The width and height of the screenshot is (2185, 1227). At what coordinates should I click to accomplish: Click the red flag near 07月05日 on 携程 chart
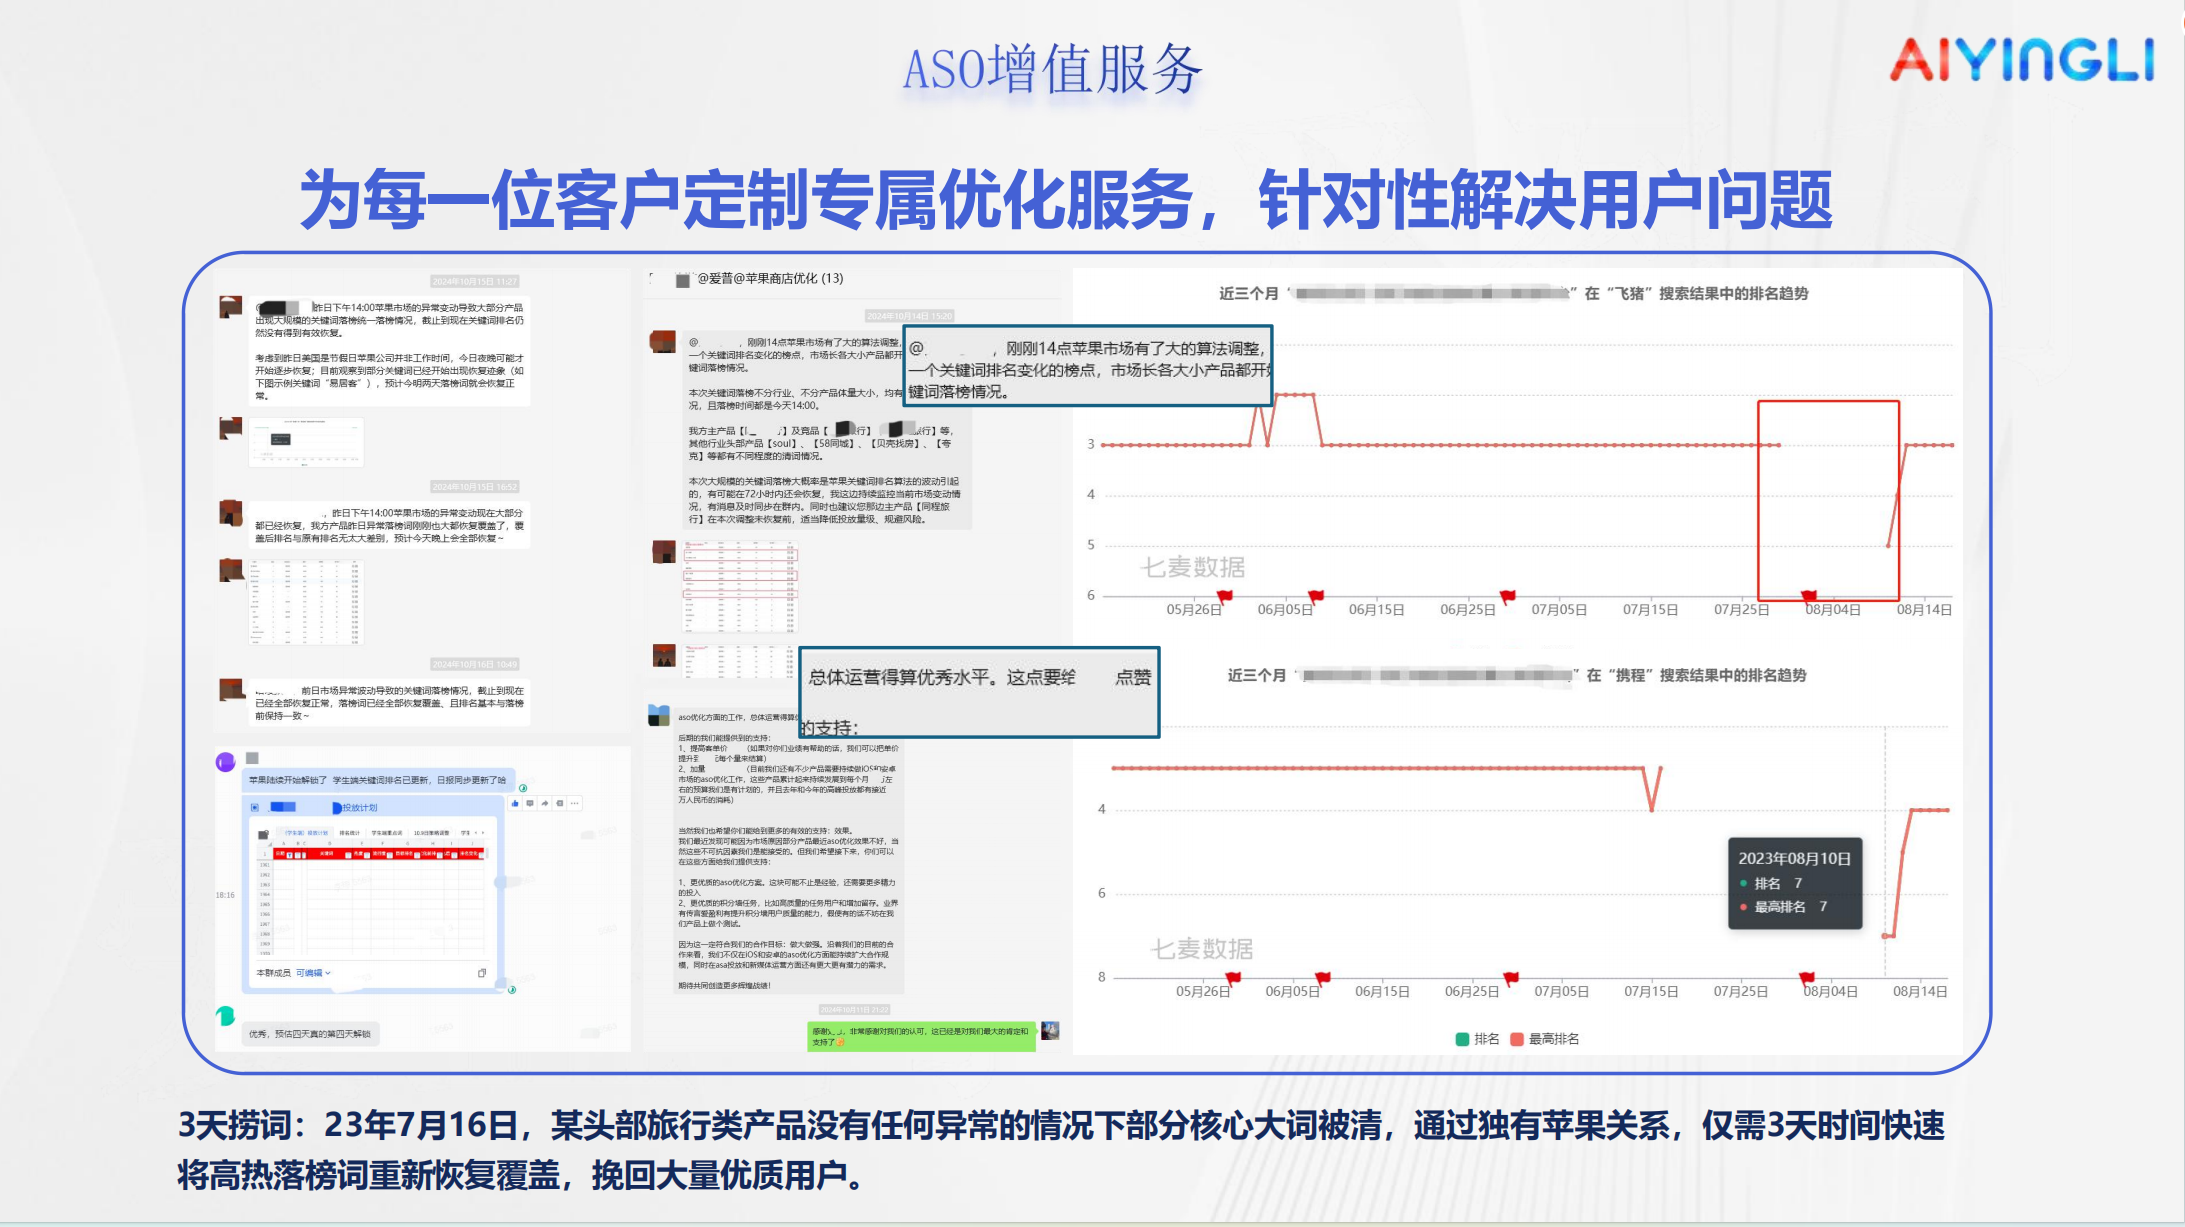(1510, 977)
